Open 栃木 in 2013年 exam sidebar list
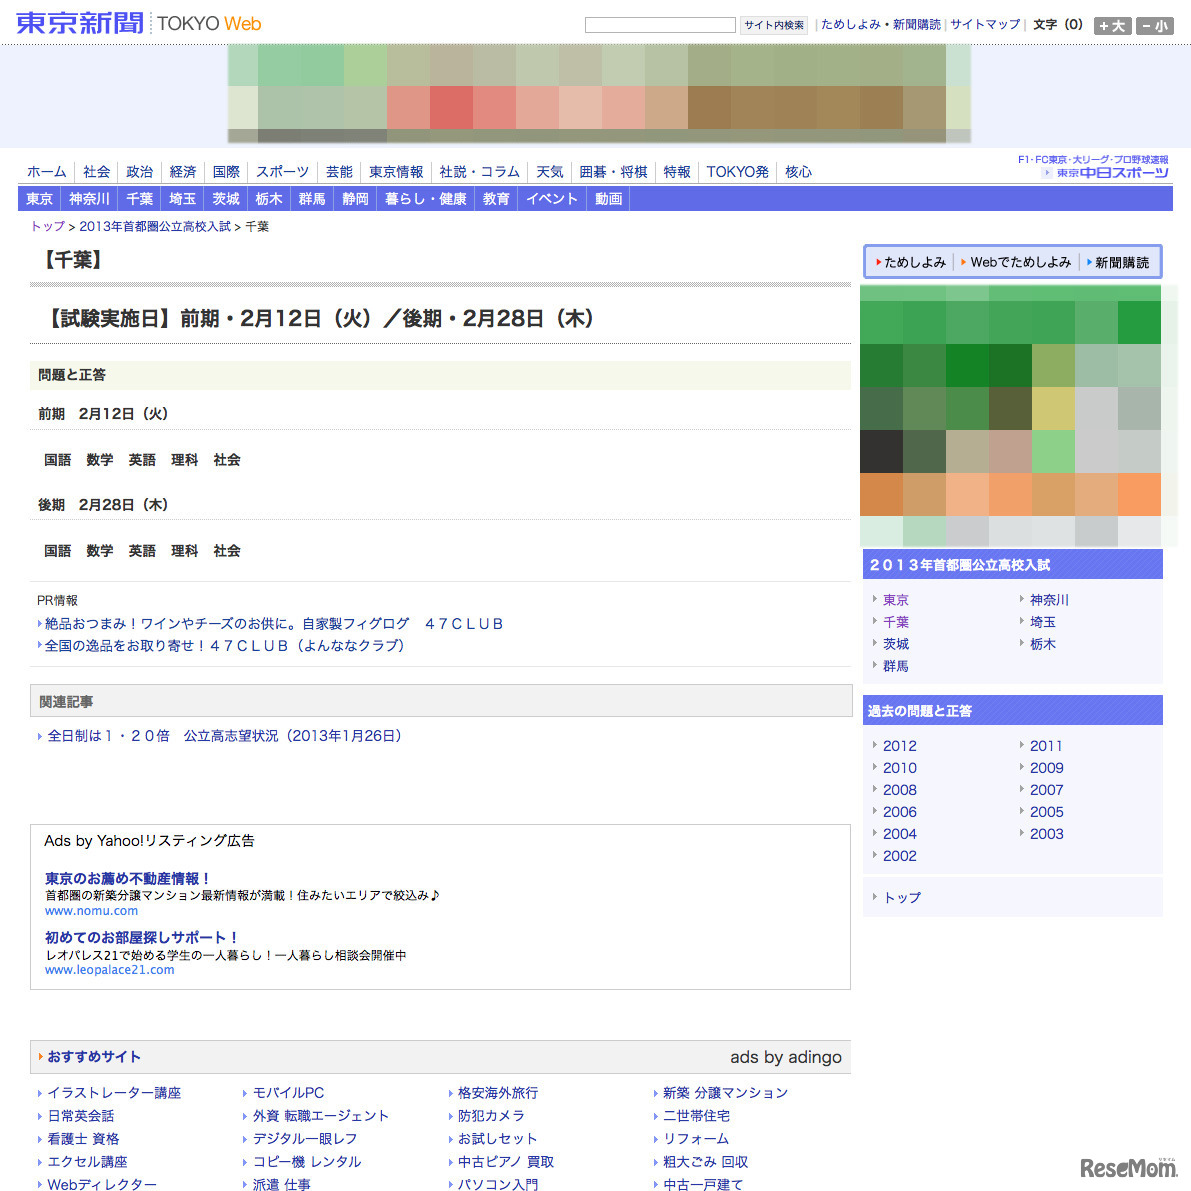 1043,644
